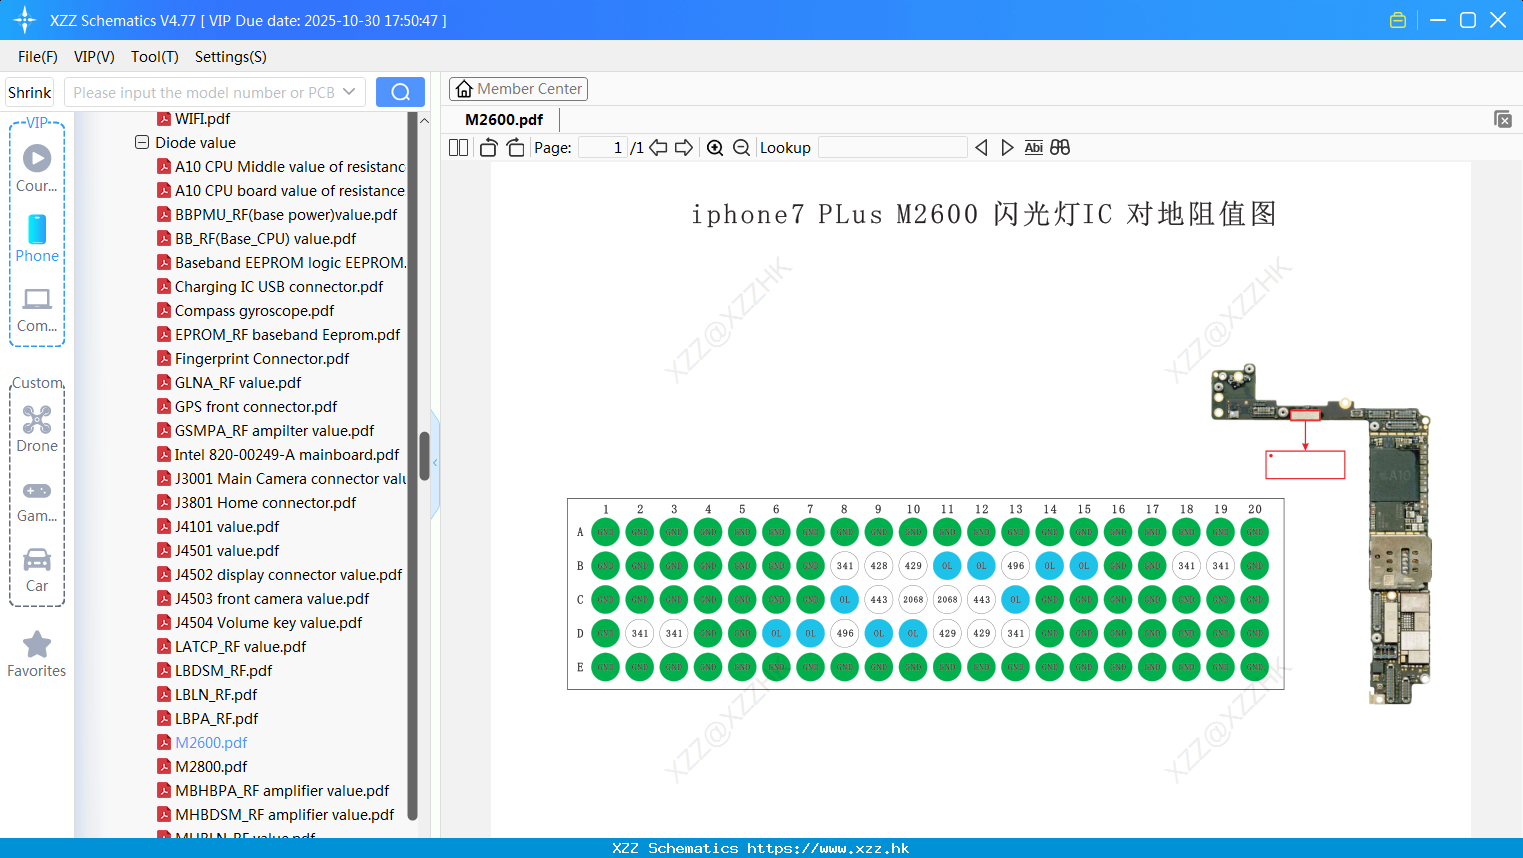Click the XZZ logo in title bar
The height and width of the screenshot is (858, 1523).
pyautogui.click(x=25, y=20)
